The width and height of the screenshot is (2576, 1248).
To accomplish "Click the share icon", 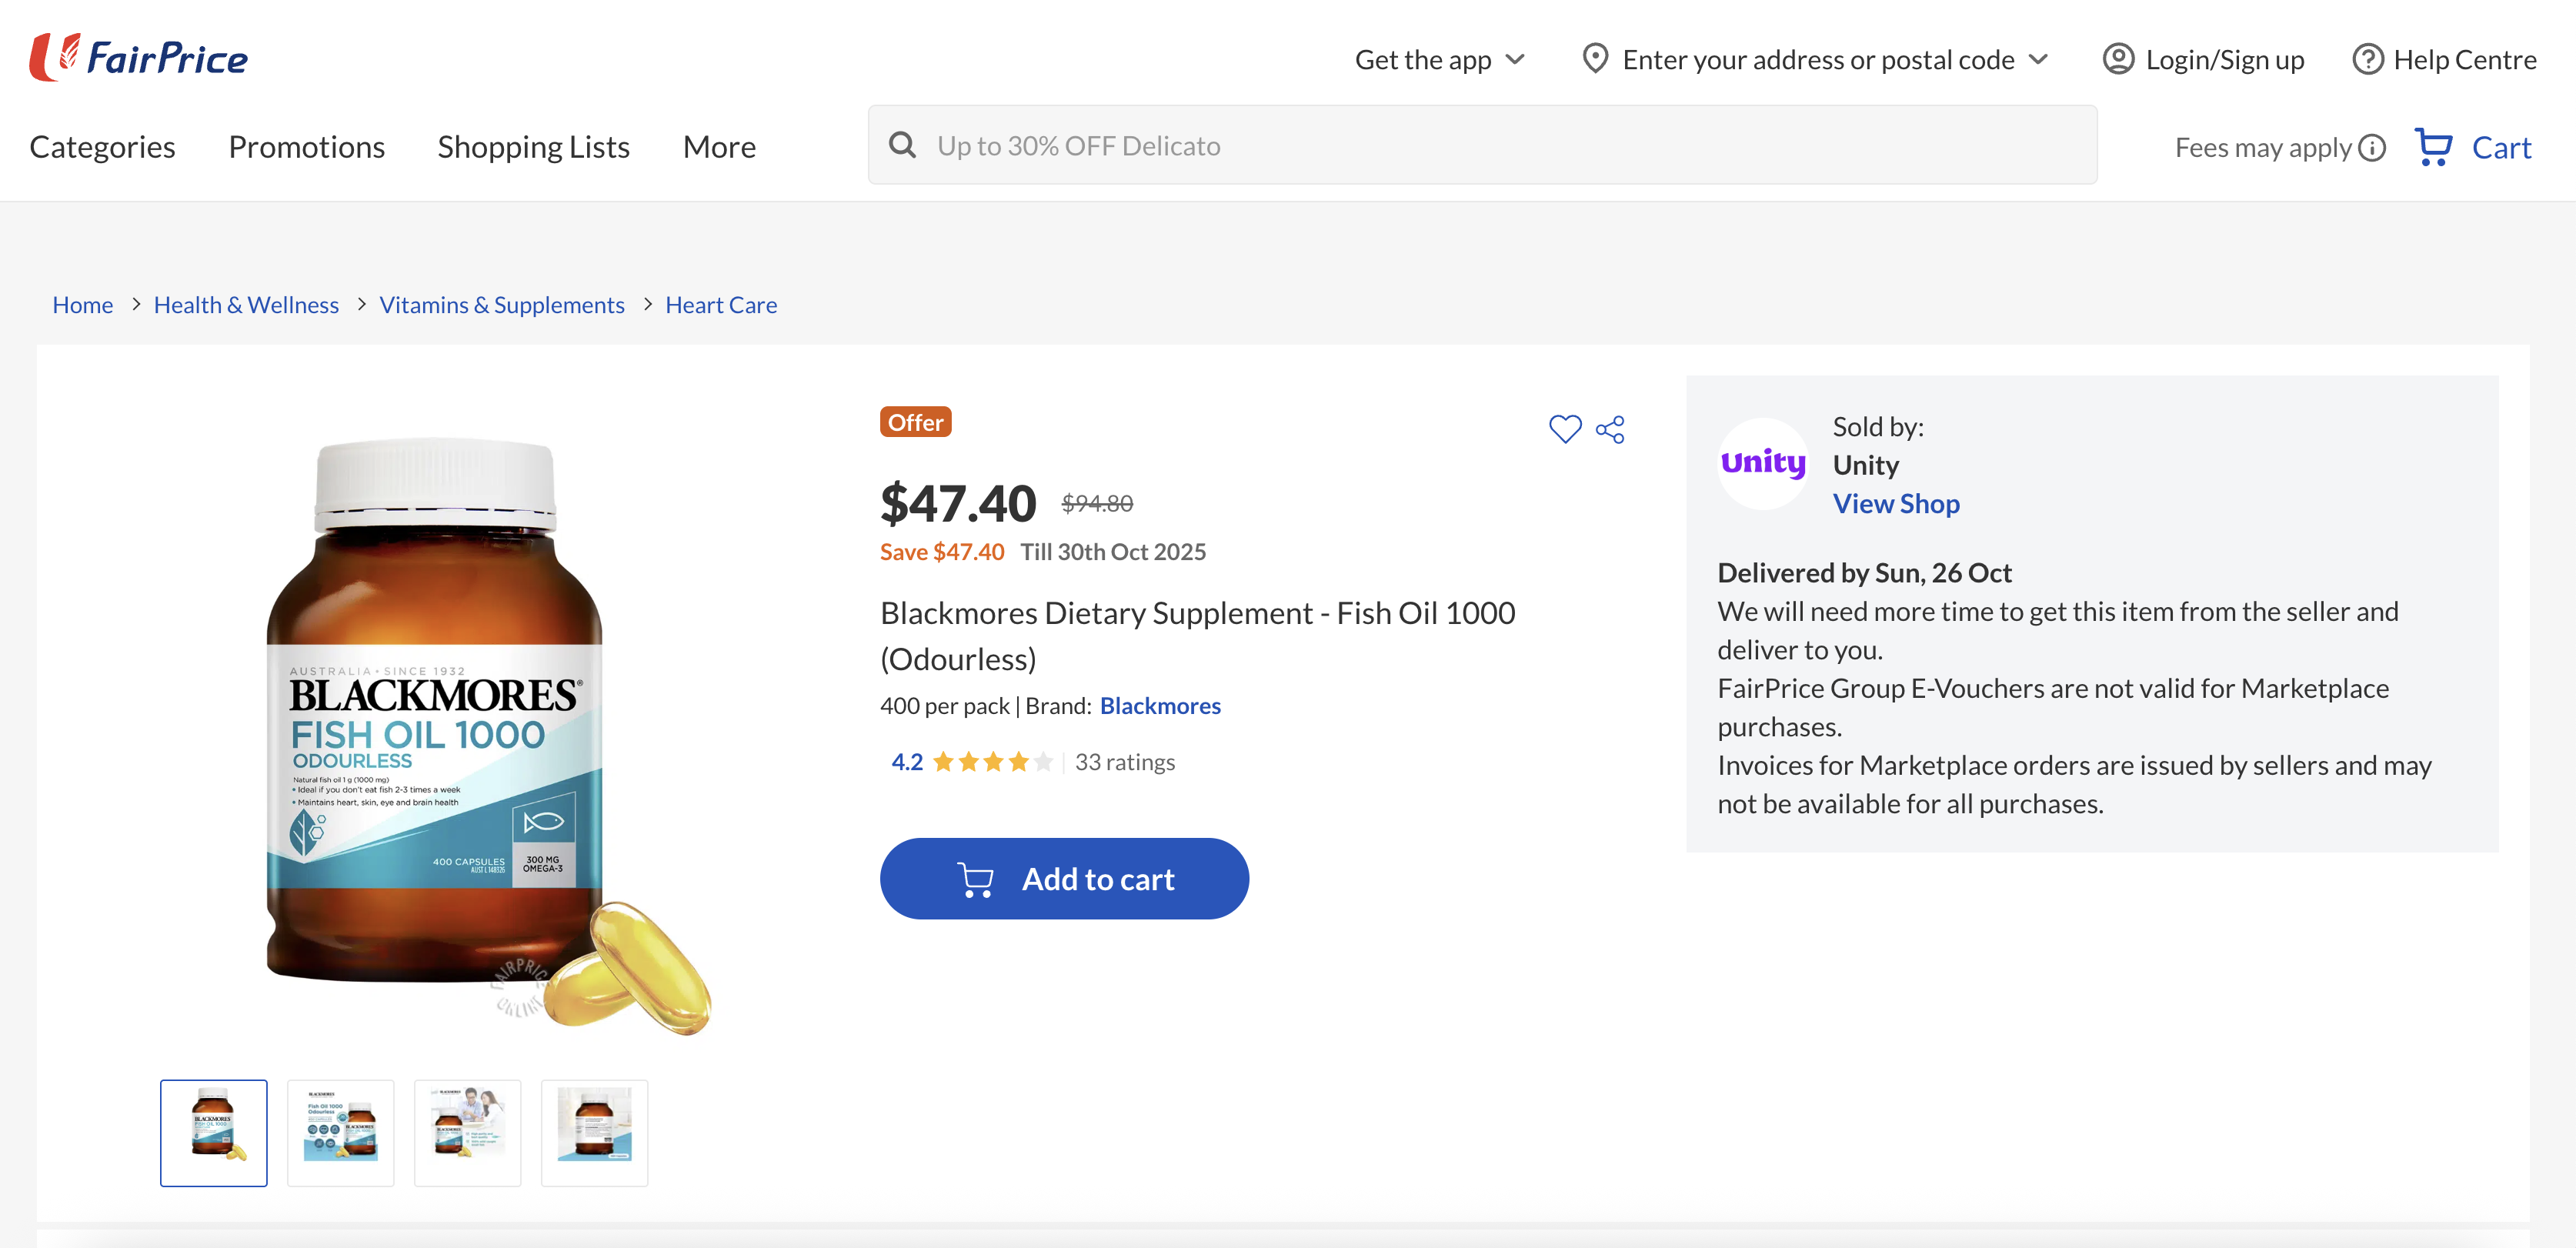I will [x=1610, y=430].
